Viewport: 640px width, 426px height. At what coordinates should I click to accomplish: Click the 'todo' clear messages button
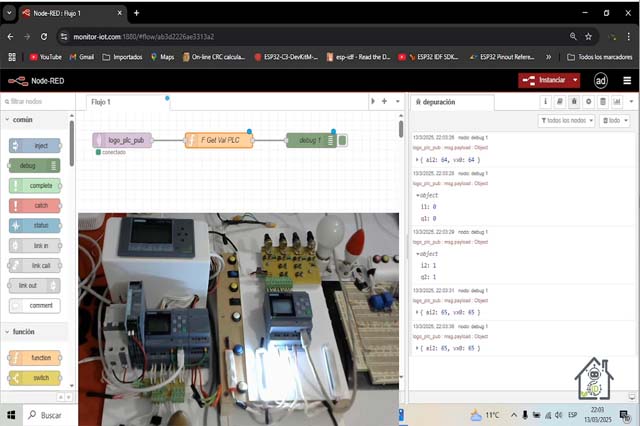[614, 121]
